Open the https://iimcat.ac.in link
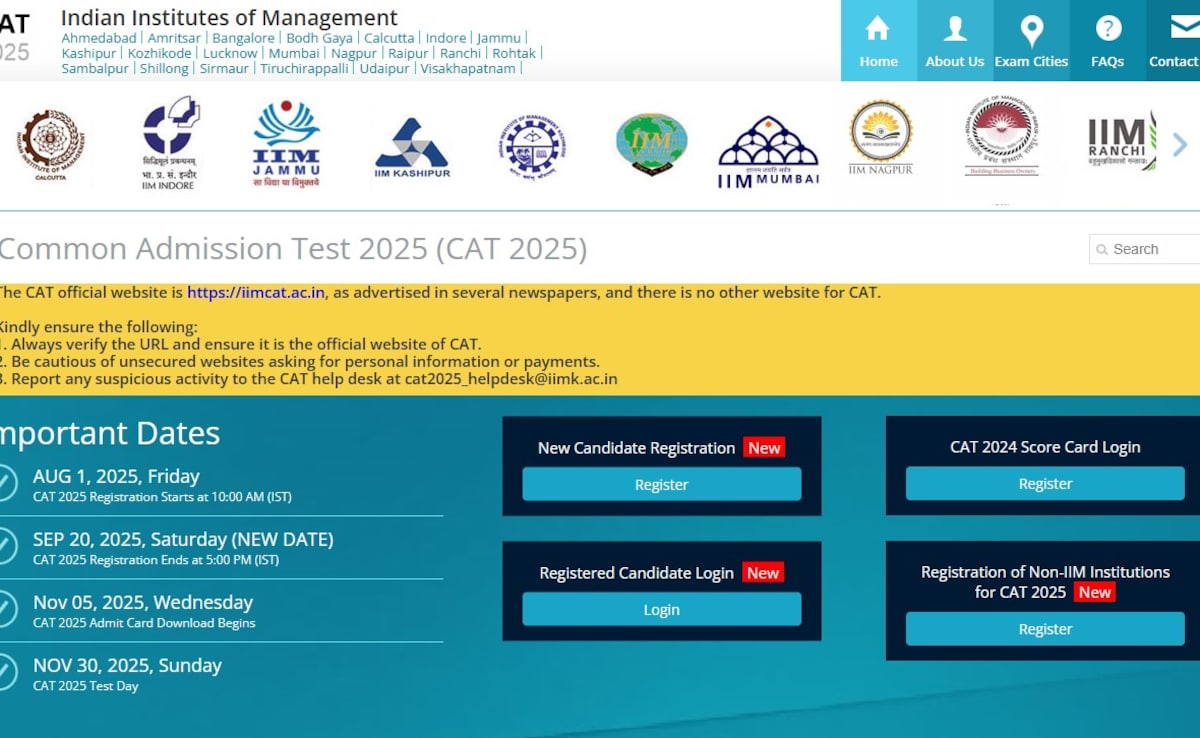Viewport: 1200px width, 738px height. click(256, 293)
